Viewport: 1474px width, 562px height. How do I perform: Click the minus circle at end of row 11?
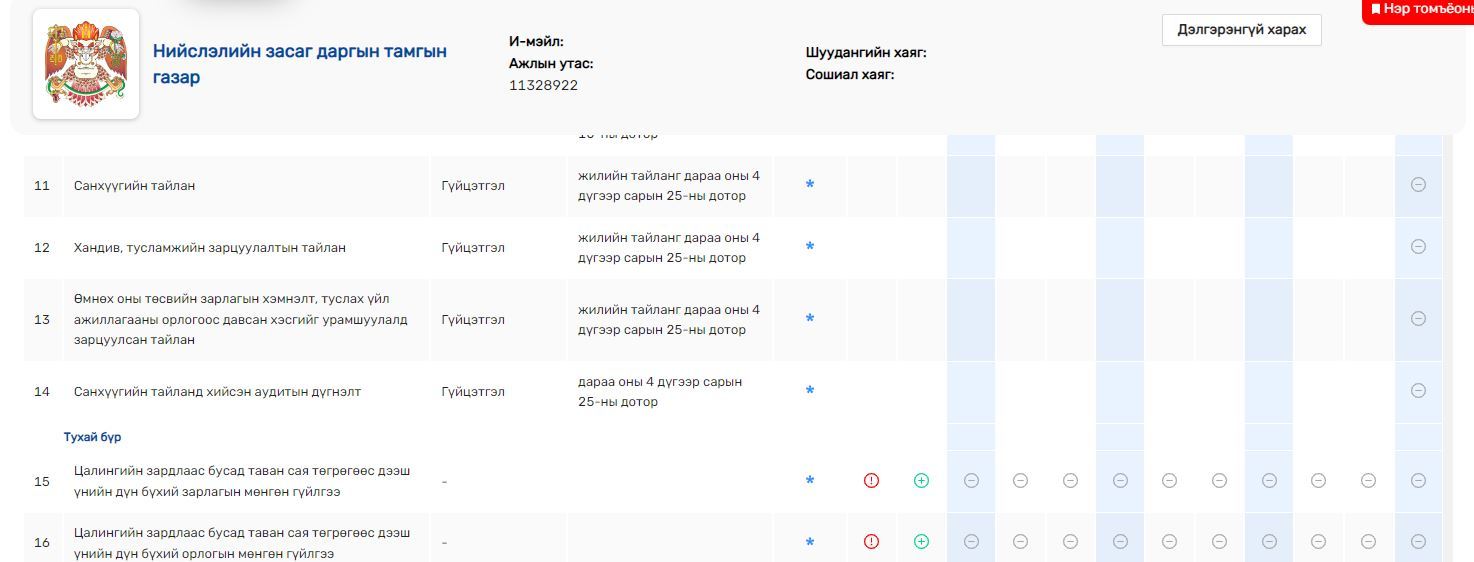click(x=1418, y=185)
